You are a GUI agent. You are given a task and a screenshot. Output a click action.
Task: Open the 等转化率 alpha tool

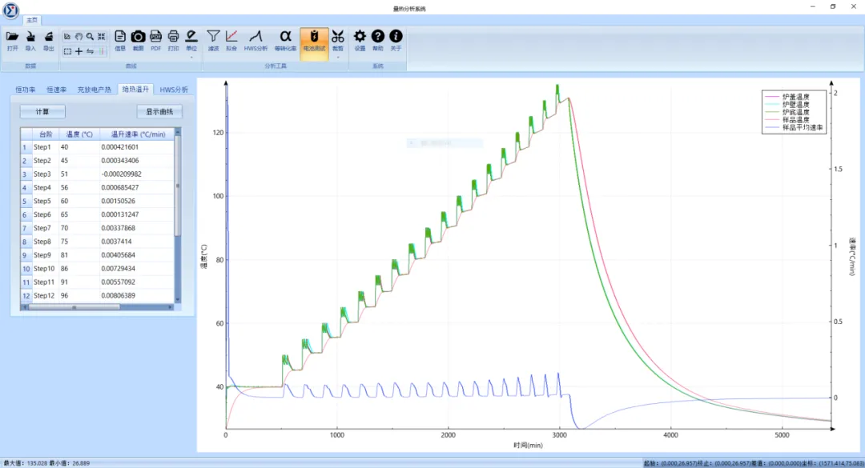285,39
